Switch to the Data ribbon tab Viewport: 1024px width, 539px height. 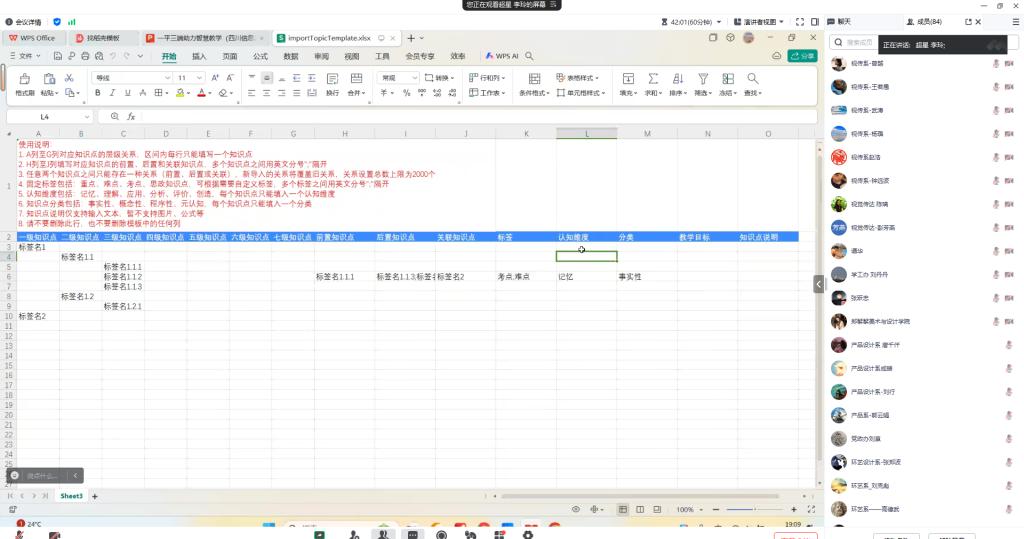click(x=291, y=56)
